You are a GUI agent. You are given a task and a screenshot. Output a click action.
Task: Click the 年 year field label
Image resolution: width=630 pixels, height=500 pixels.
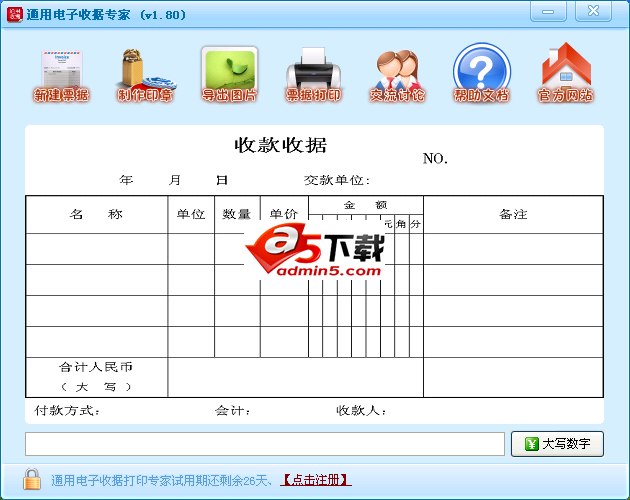[126, 180]
